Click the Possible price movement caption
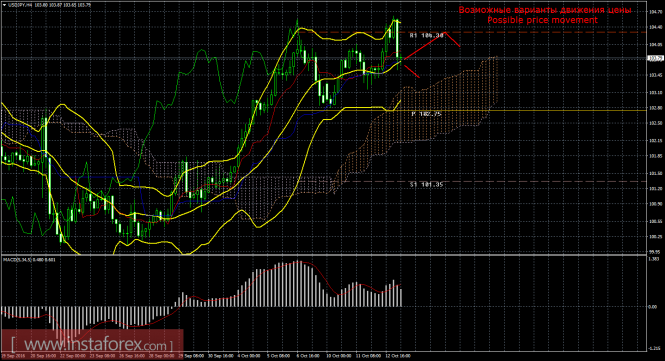The height and width of the screenshot is (361, 665). coord(542,20)
